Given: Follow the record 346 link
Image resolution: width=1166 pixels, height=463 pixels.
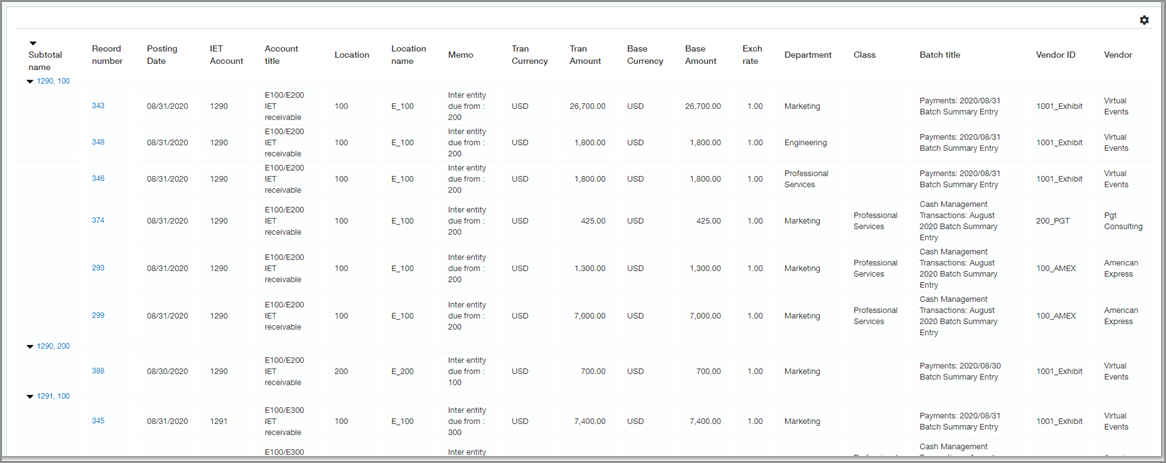Looking at the screenshot, I should point(98,178).
